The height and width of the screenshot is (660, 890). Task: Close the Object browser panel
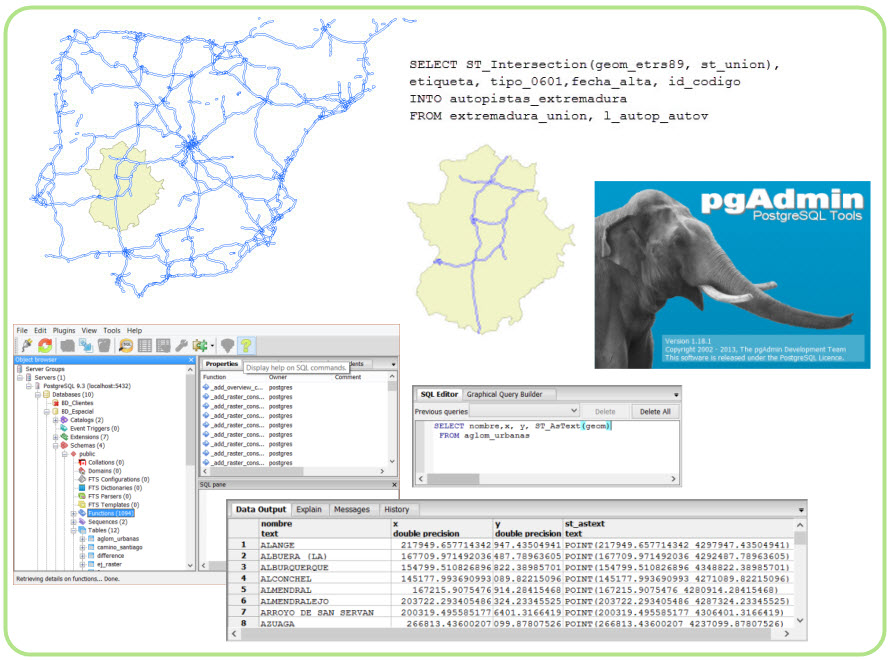point(191,358)
